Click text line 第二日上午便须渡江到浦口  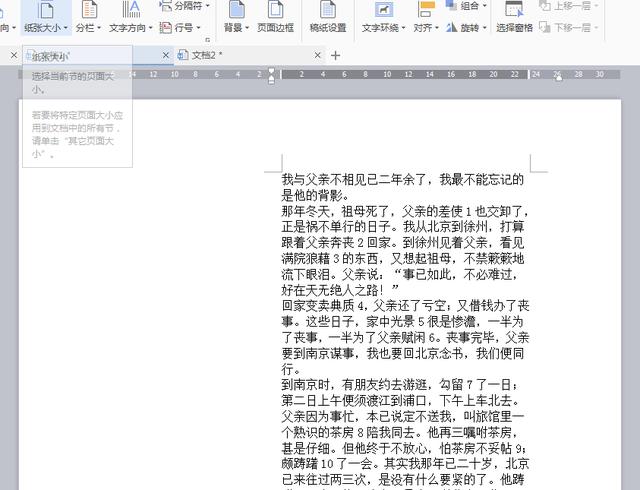[x=402, y=401]
